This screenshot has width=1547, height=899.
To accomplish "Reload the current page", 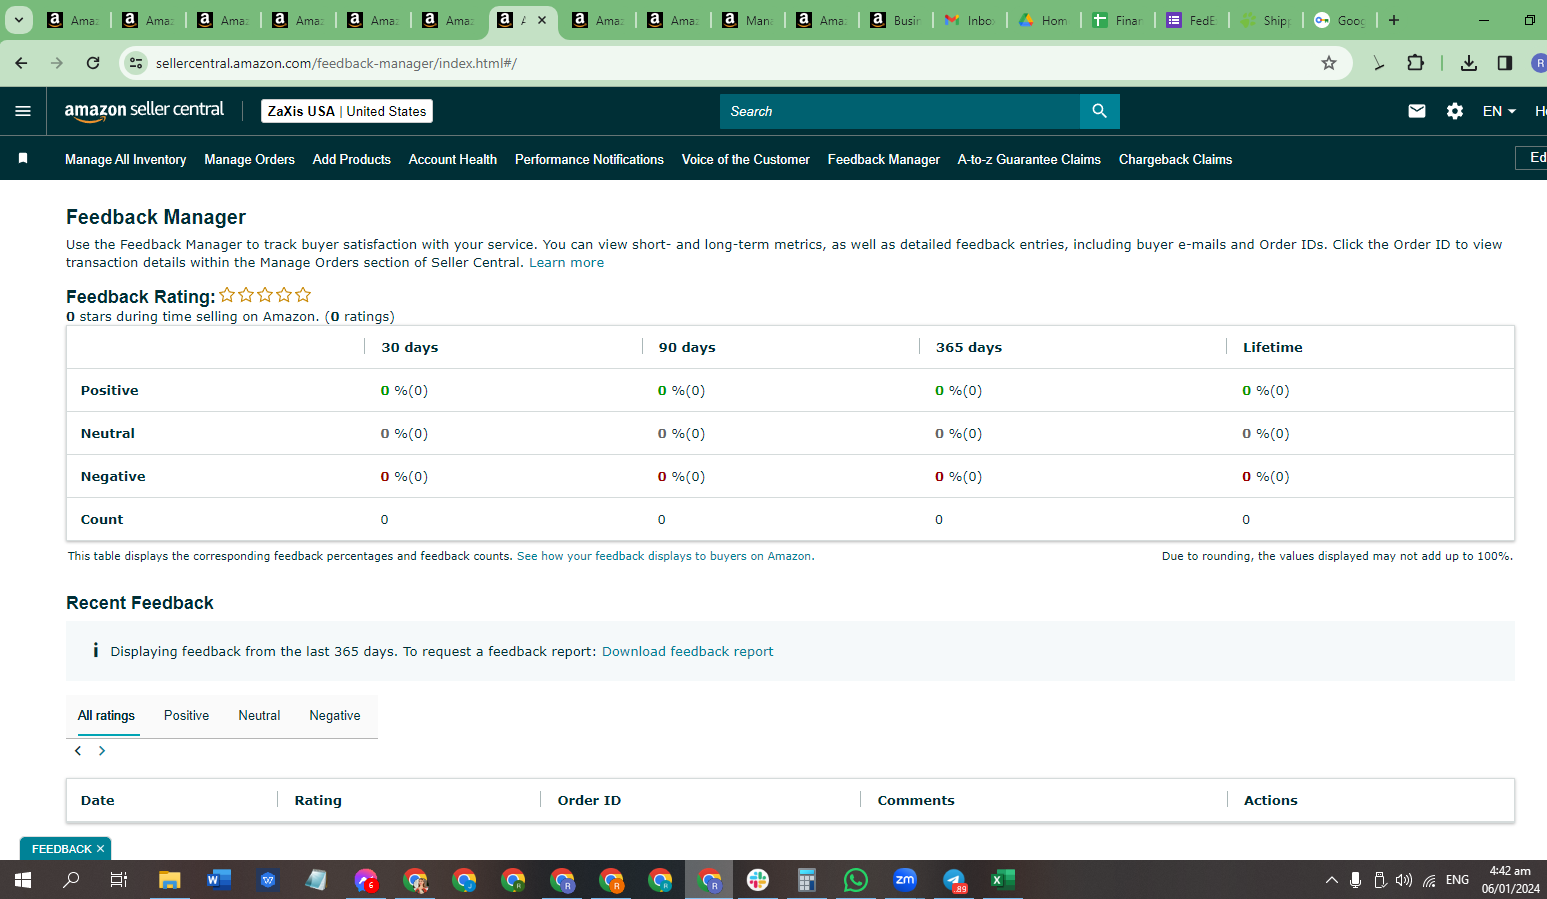I will 93,63.
